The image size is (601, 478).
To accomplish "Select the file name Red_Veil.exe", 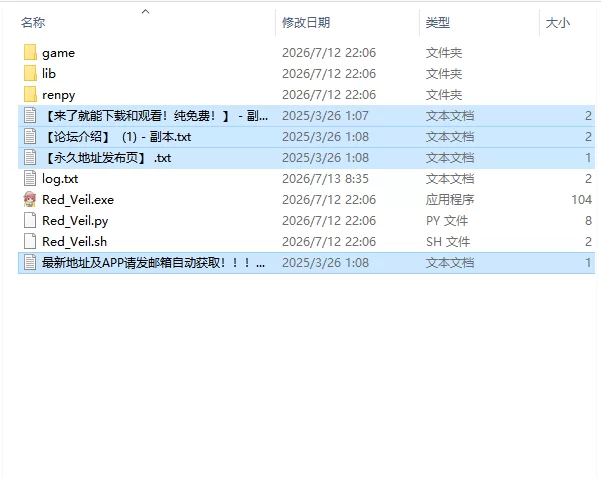I will tap(78, 200).
